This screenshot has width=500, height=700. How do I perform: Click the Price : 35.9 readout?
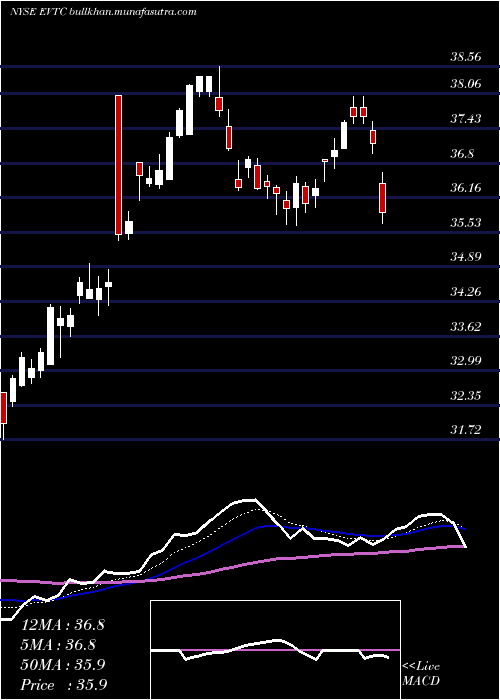click(x=63, y=685)
